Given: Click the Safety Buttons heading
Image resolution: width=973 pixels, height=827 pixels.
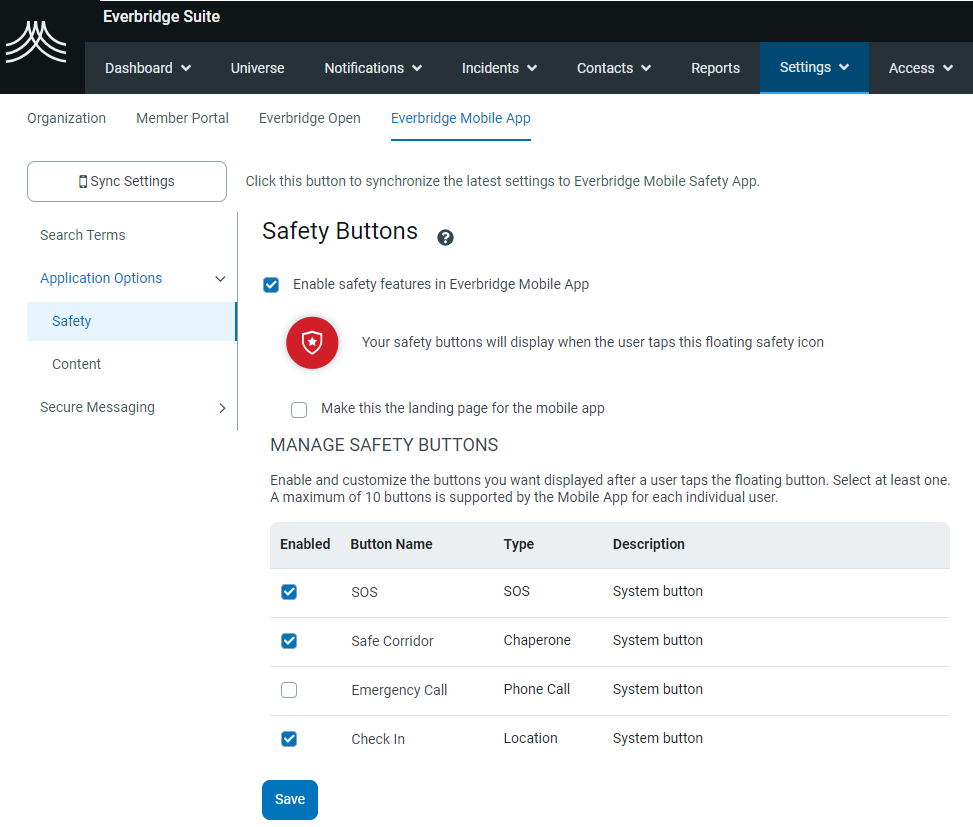Looking at the screenshot, I should [340, 231].
